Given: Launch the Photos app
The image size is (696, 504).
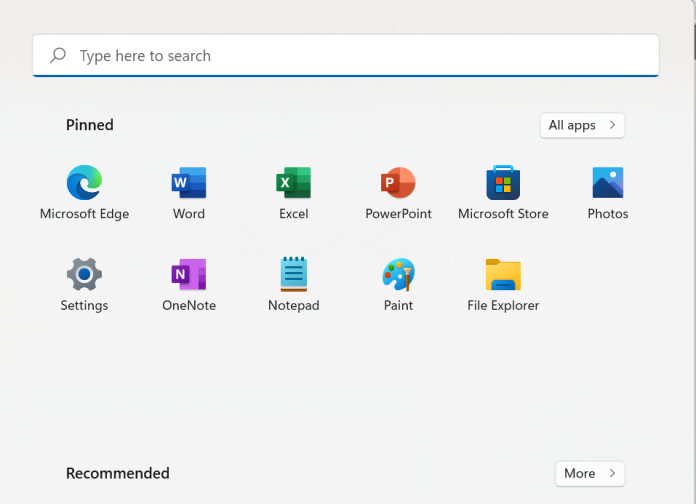Looking at the screenshot, I should pos(608,183).
